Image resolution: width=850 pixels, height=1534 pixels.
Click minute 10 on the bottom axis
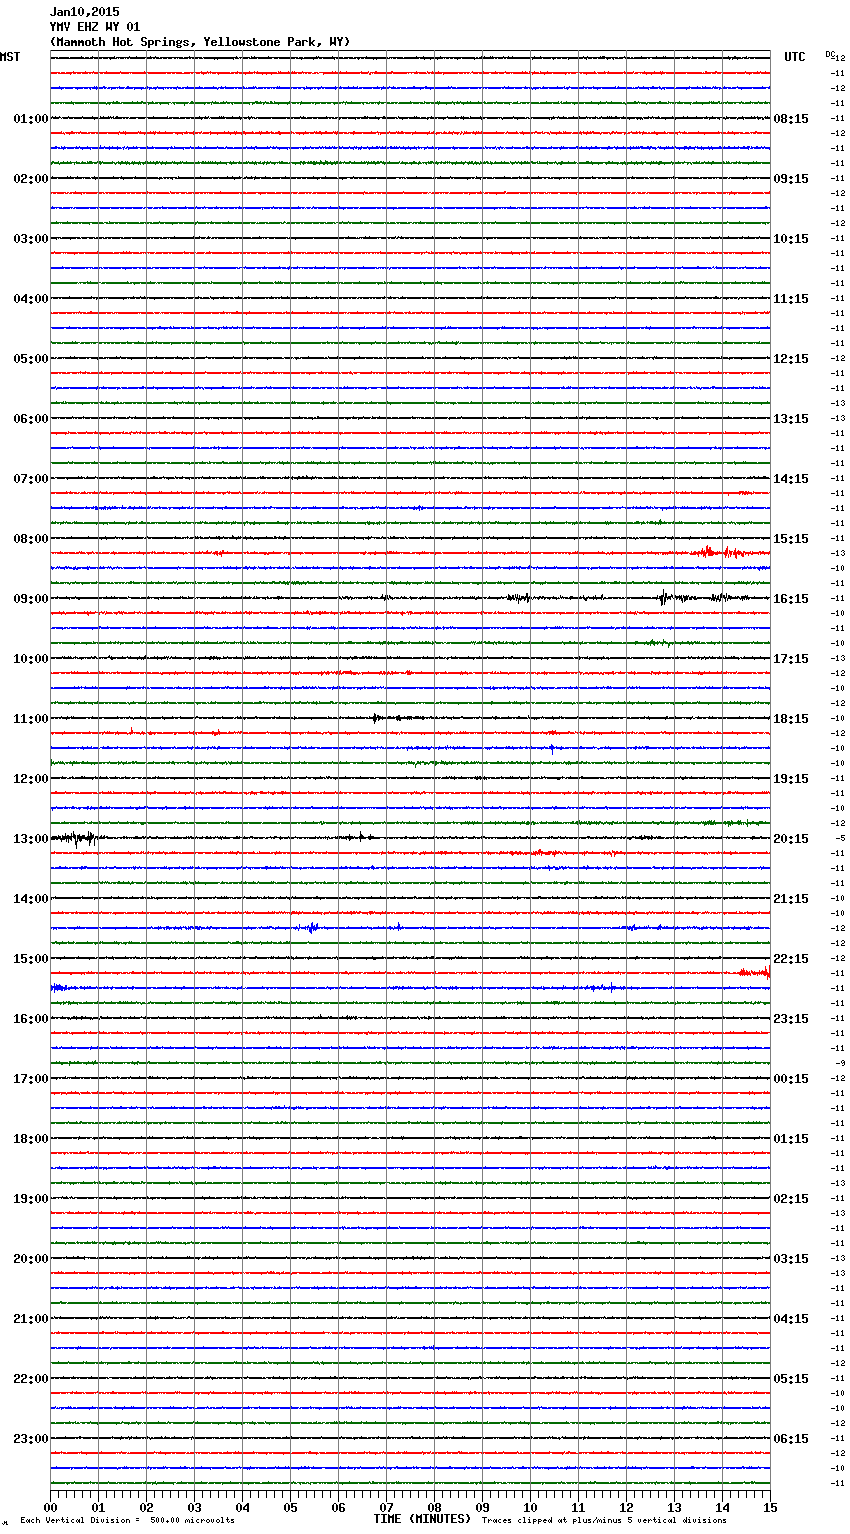(530, 1507)
